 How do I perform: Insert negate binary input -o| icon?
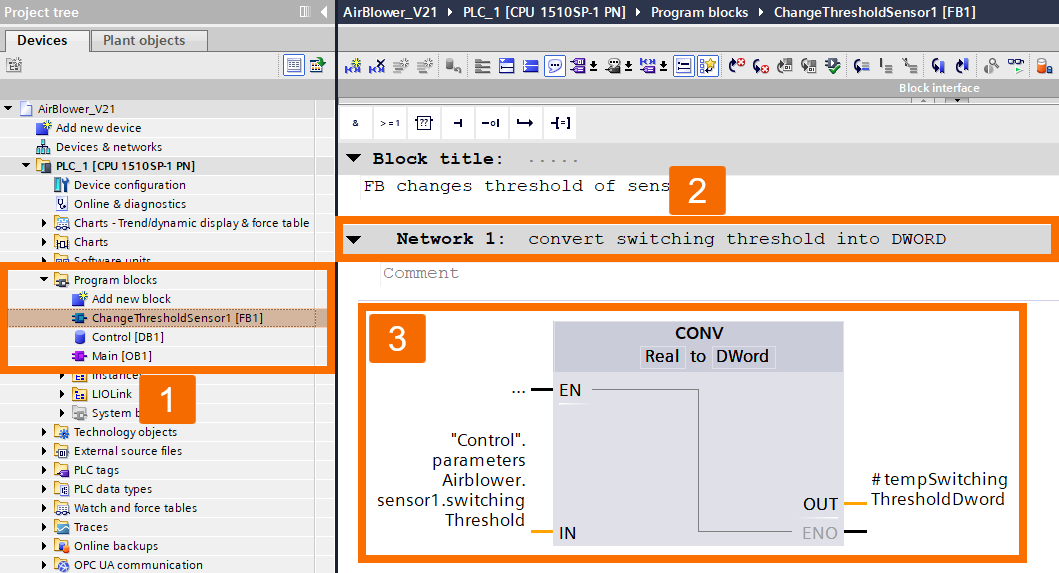click(x=491, y=123)
